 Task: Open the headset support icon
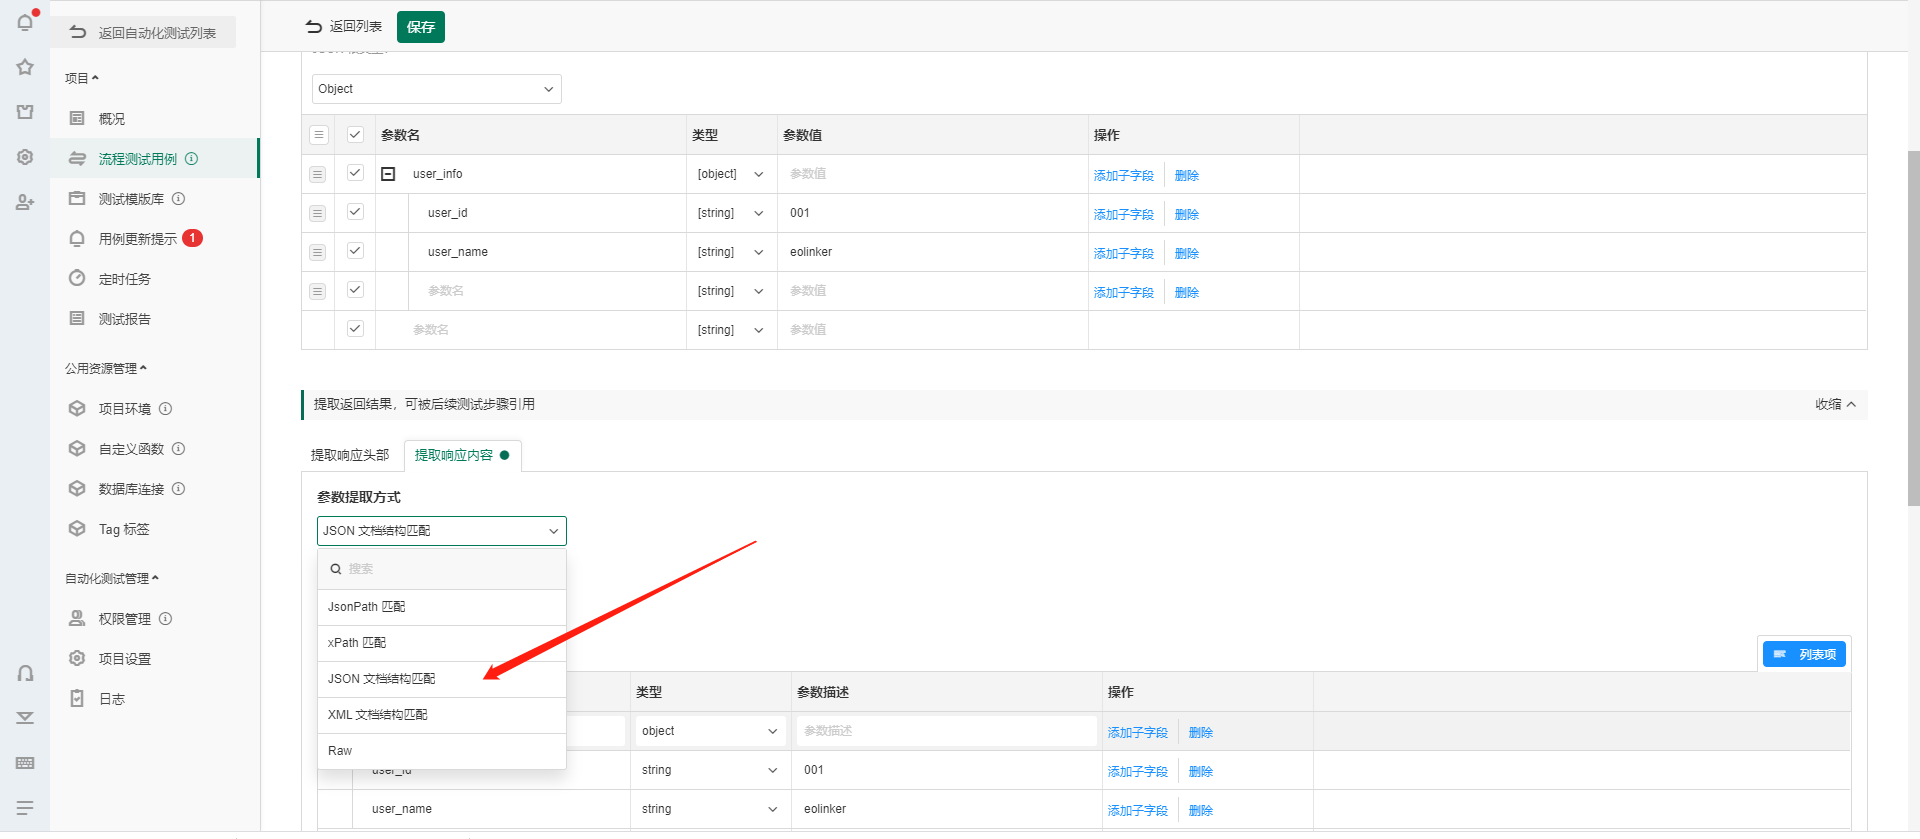[x=25, y=673]
